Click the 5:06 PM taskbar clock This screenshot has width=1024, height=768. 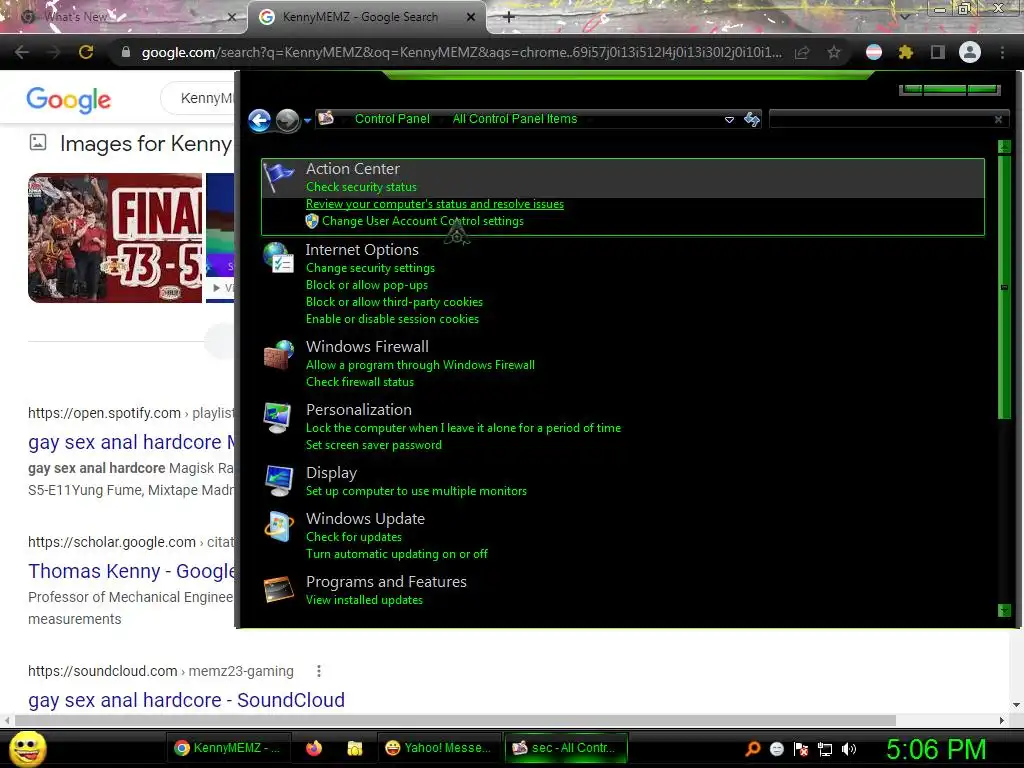click(936, 749)
